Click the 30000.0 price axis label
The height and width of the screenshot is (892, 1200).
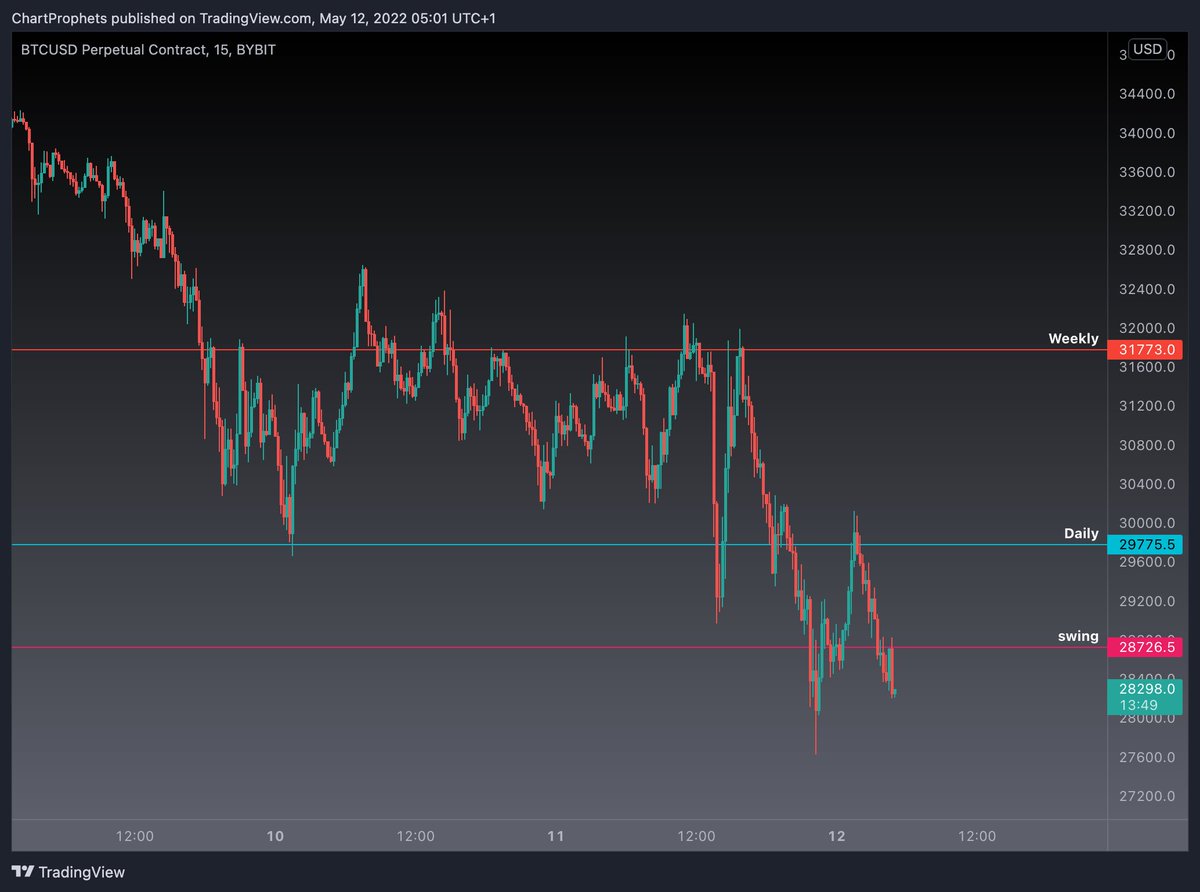click(1147, 523)
